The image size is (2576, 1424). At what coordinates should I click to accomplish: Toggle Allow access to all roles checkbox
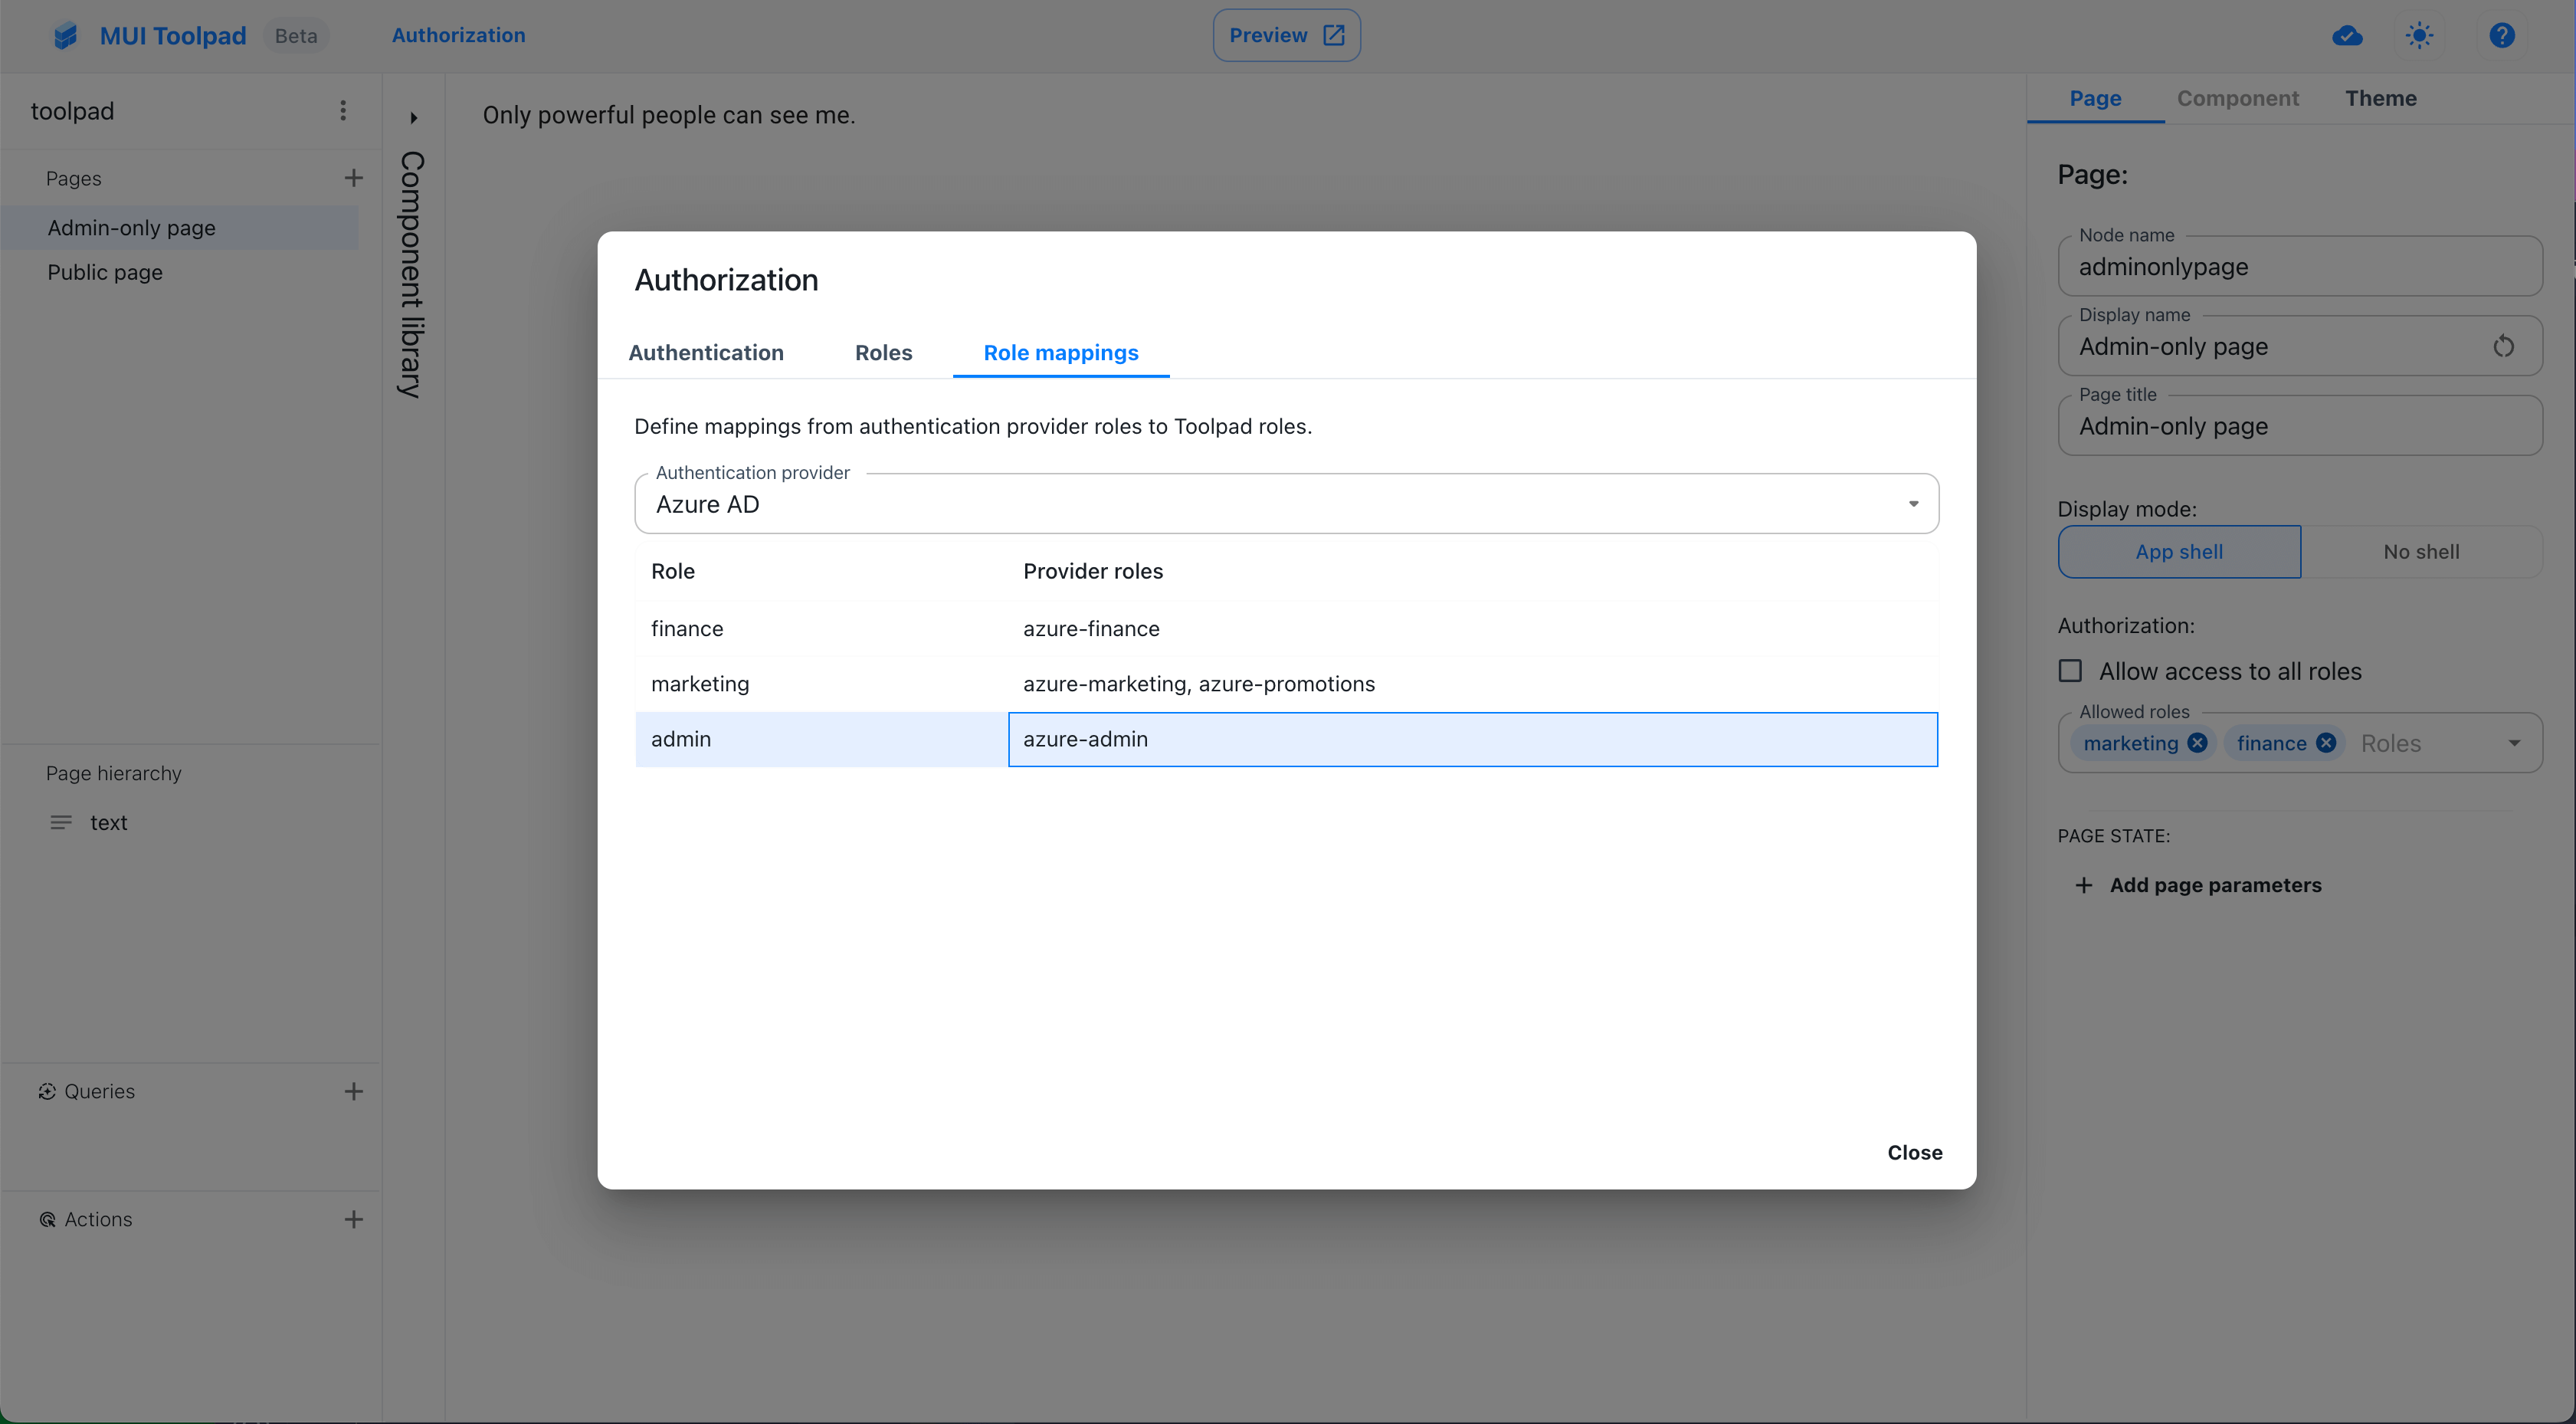point(2071,670)
